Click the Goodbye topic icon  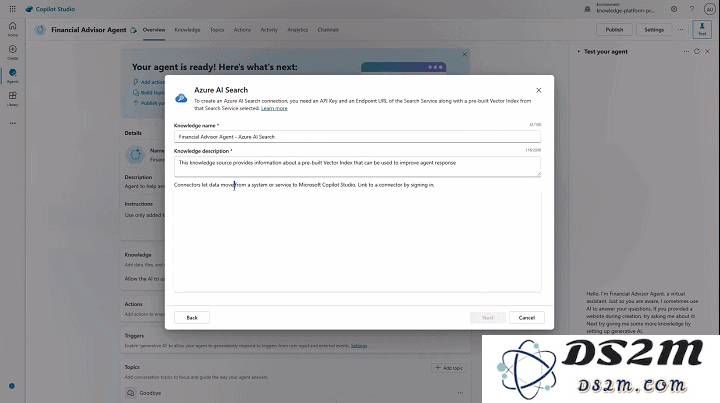coord(130,393)
